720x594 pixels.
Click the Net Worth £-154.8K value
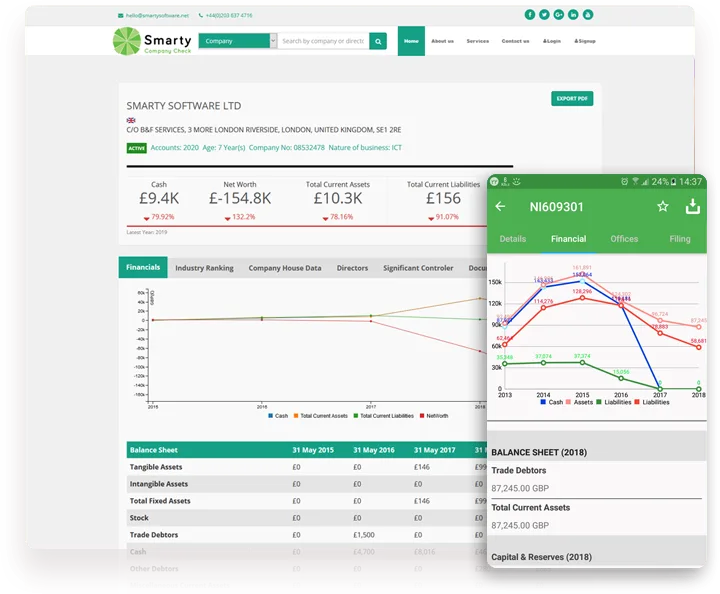[240, 198]
